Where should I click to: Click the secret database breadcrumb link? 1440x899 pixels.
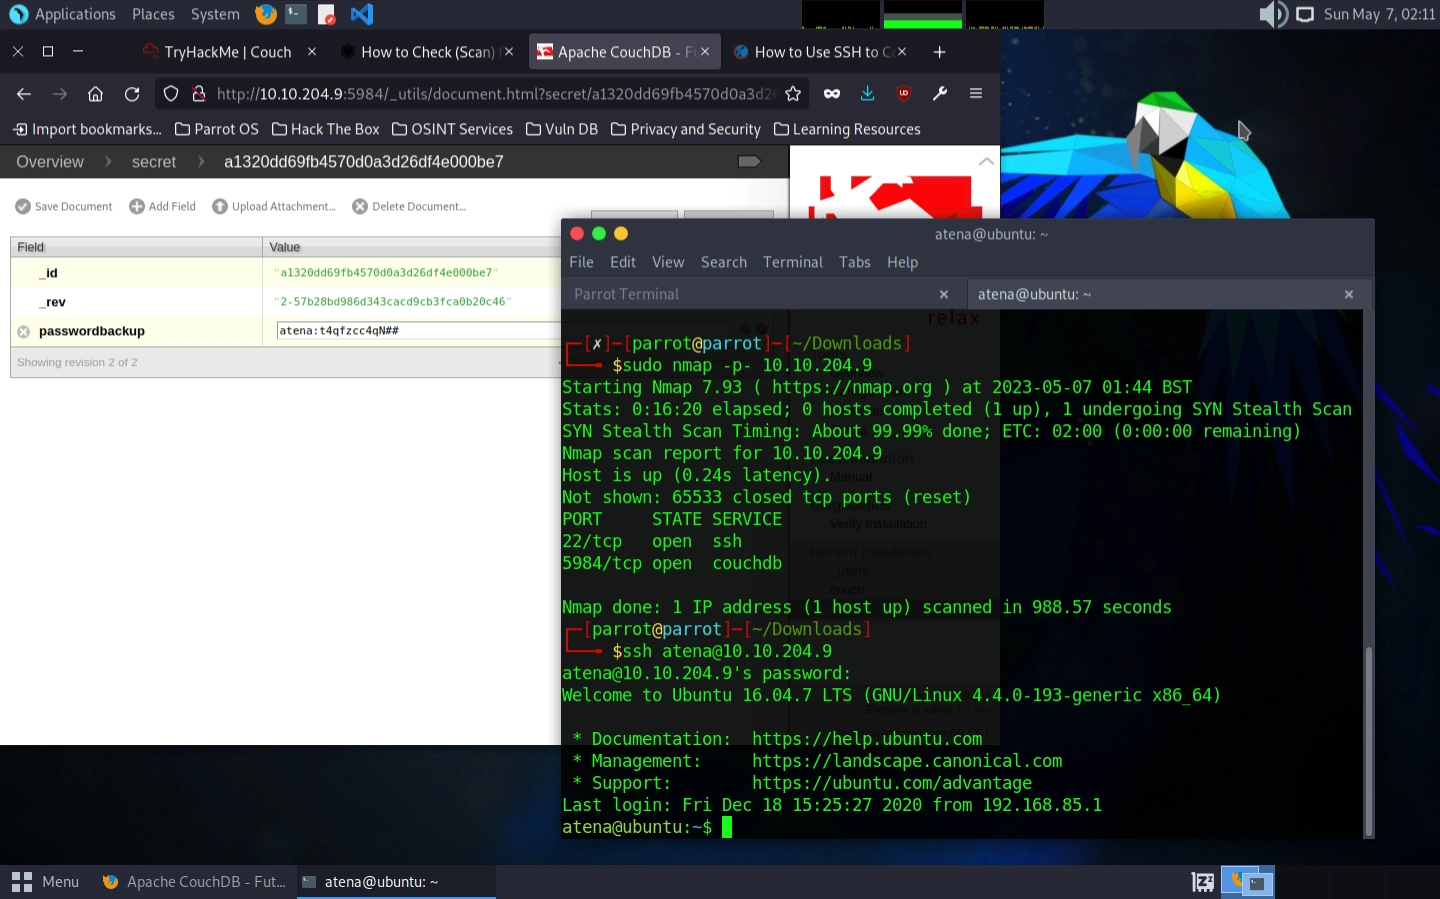tap(153, 162)
